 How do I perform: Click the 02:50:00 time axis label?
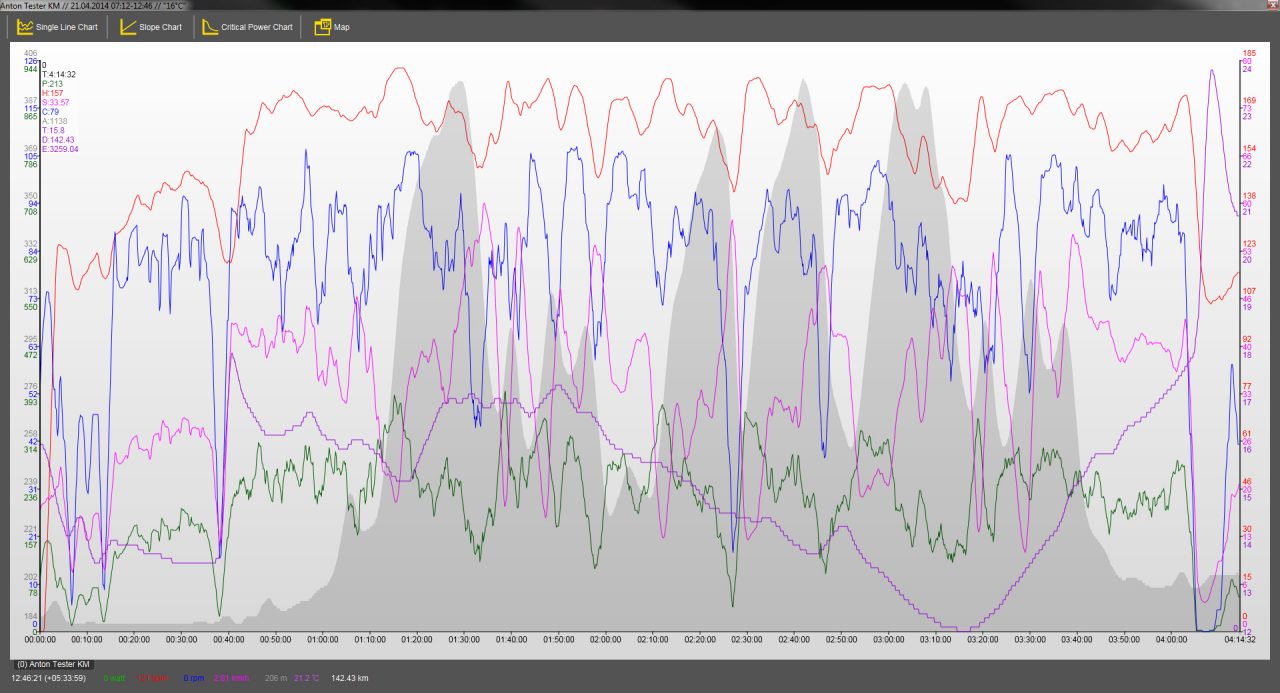point(840,638)
